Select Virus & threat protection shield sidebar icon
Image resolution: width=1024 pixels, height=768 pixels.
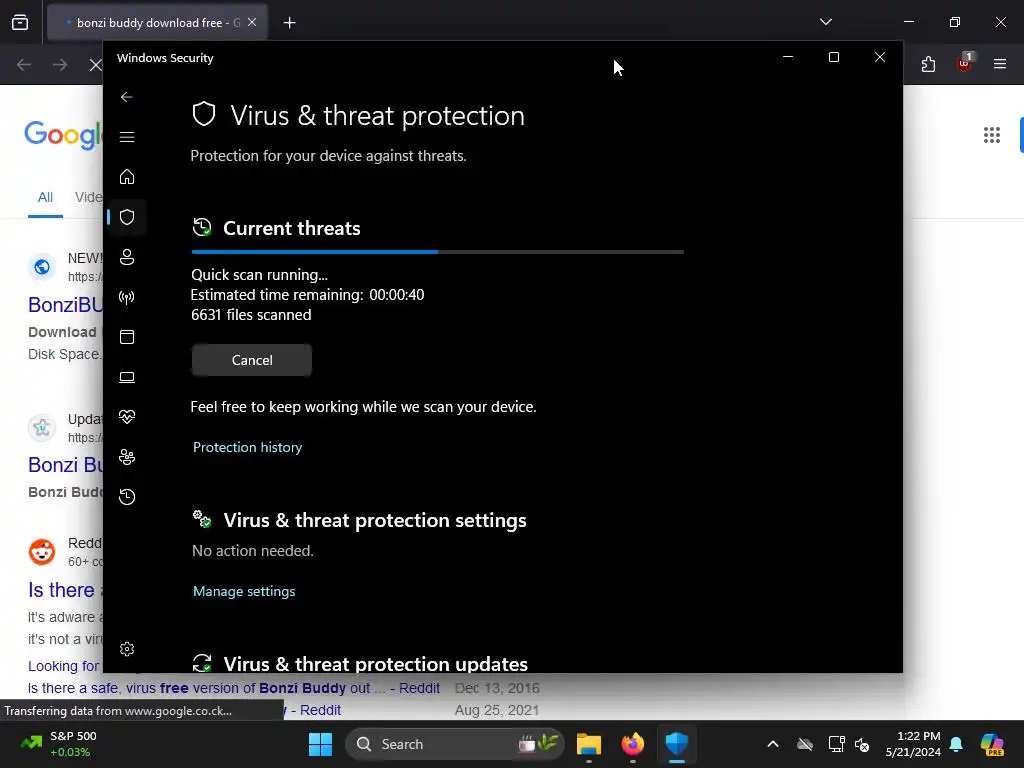[x=127, y=217]
